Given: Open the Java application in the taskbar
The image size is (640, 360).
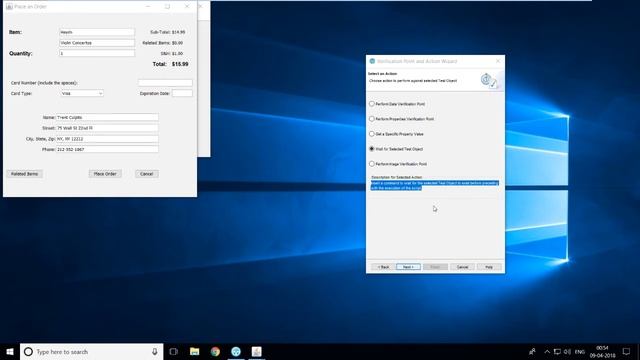Looking at the screenshot, I should click(x=257, y=351).
